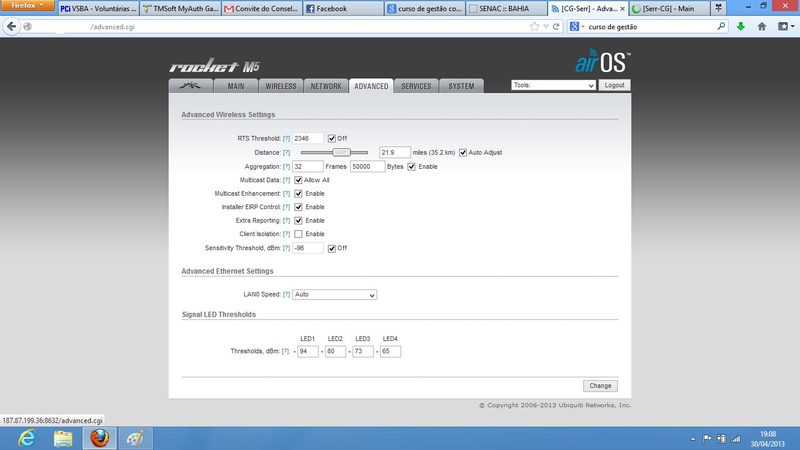Image resolution: width=800 pixels, height=450 pixels.
Task: Open LAN0 Speed Auto dropdown
Action: [x=334, y=294]
